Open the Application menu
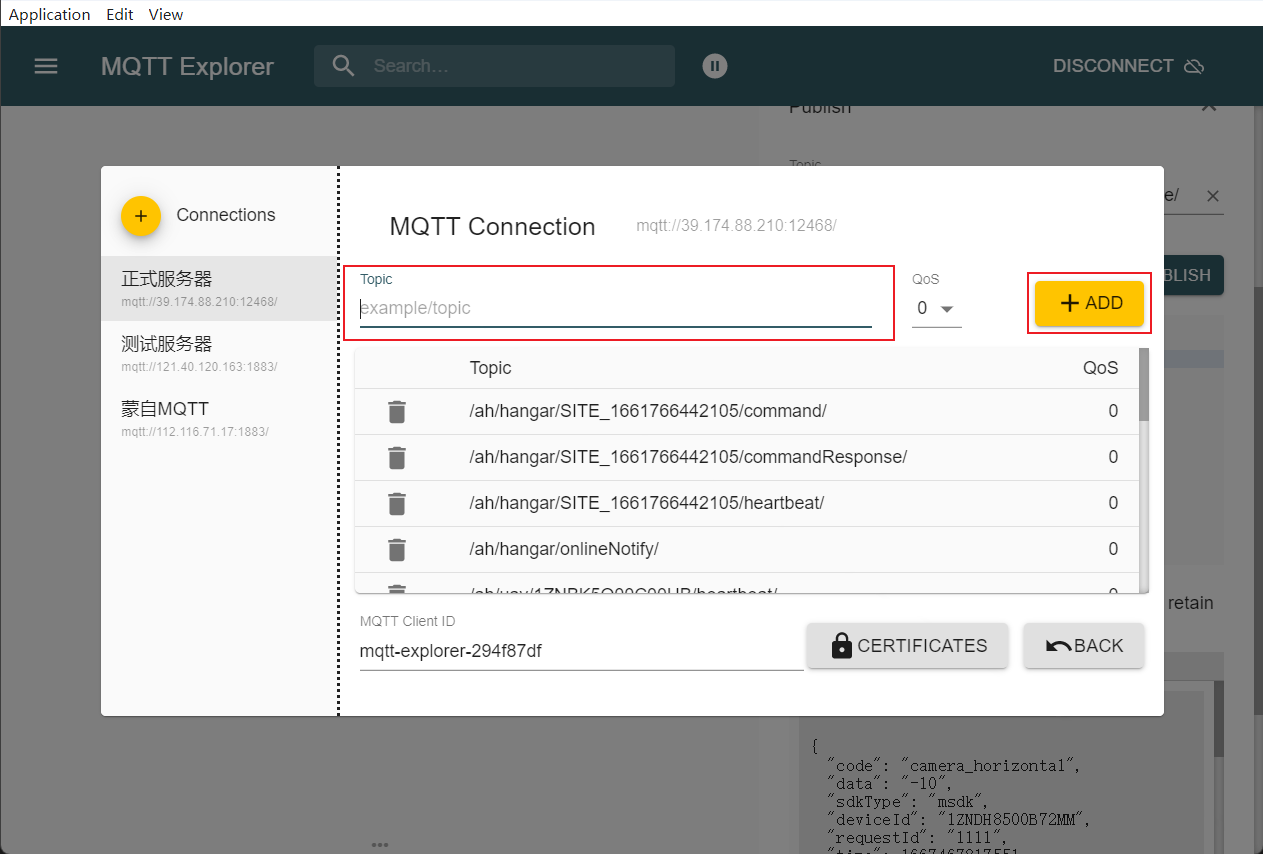 click(x=49, y=14)
